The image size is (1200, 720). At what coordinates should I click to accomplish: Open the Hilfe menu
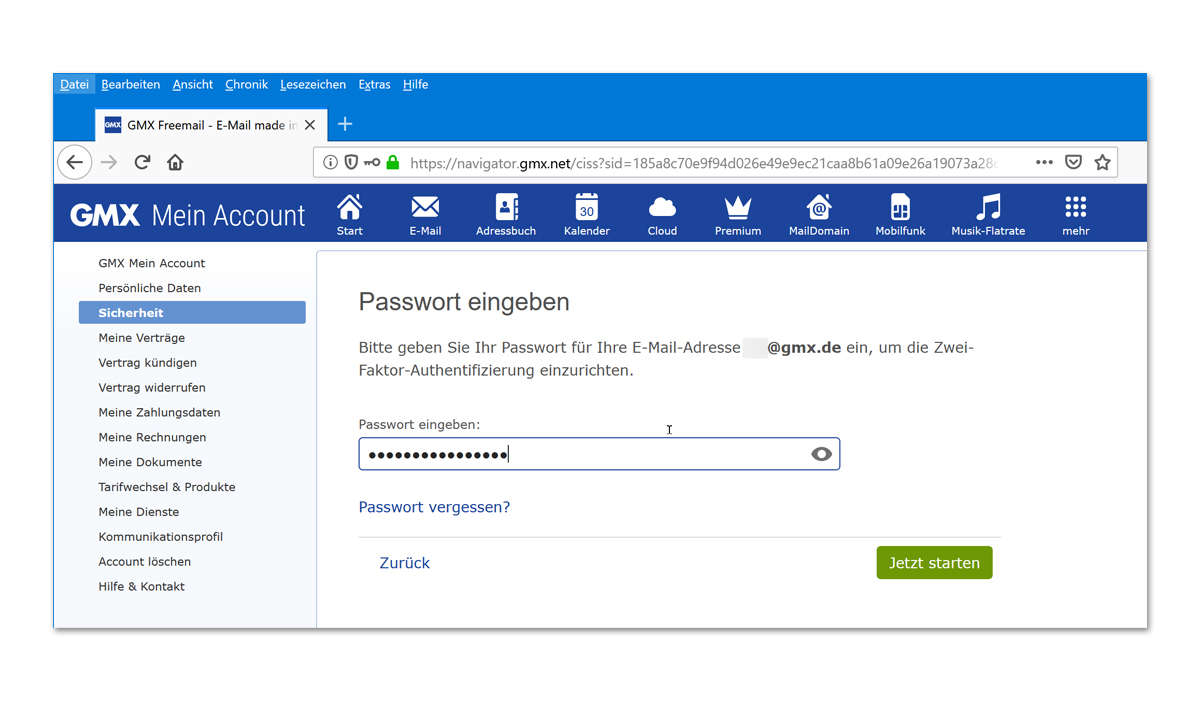[416, 84]
